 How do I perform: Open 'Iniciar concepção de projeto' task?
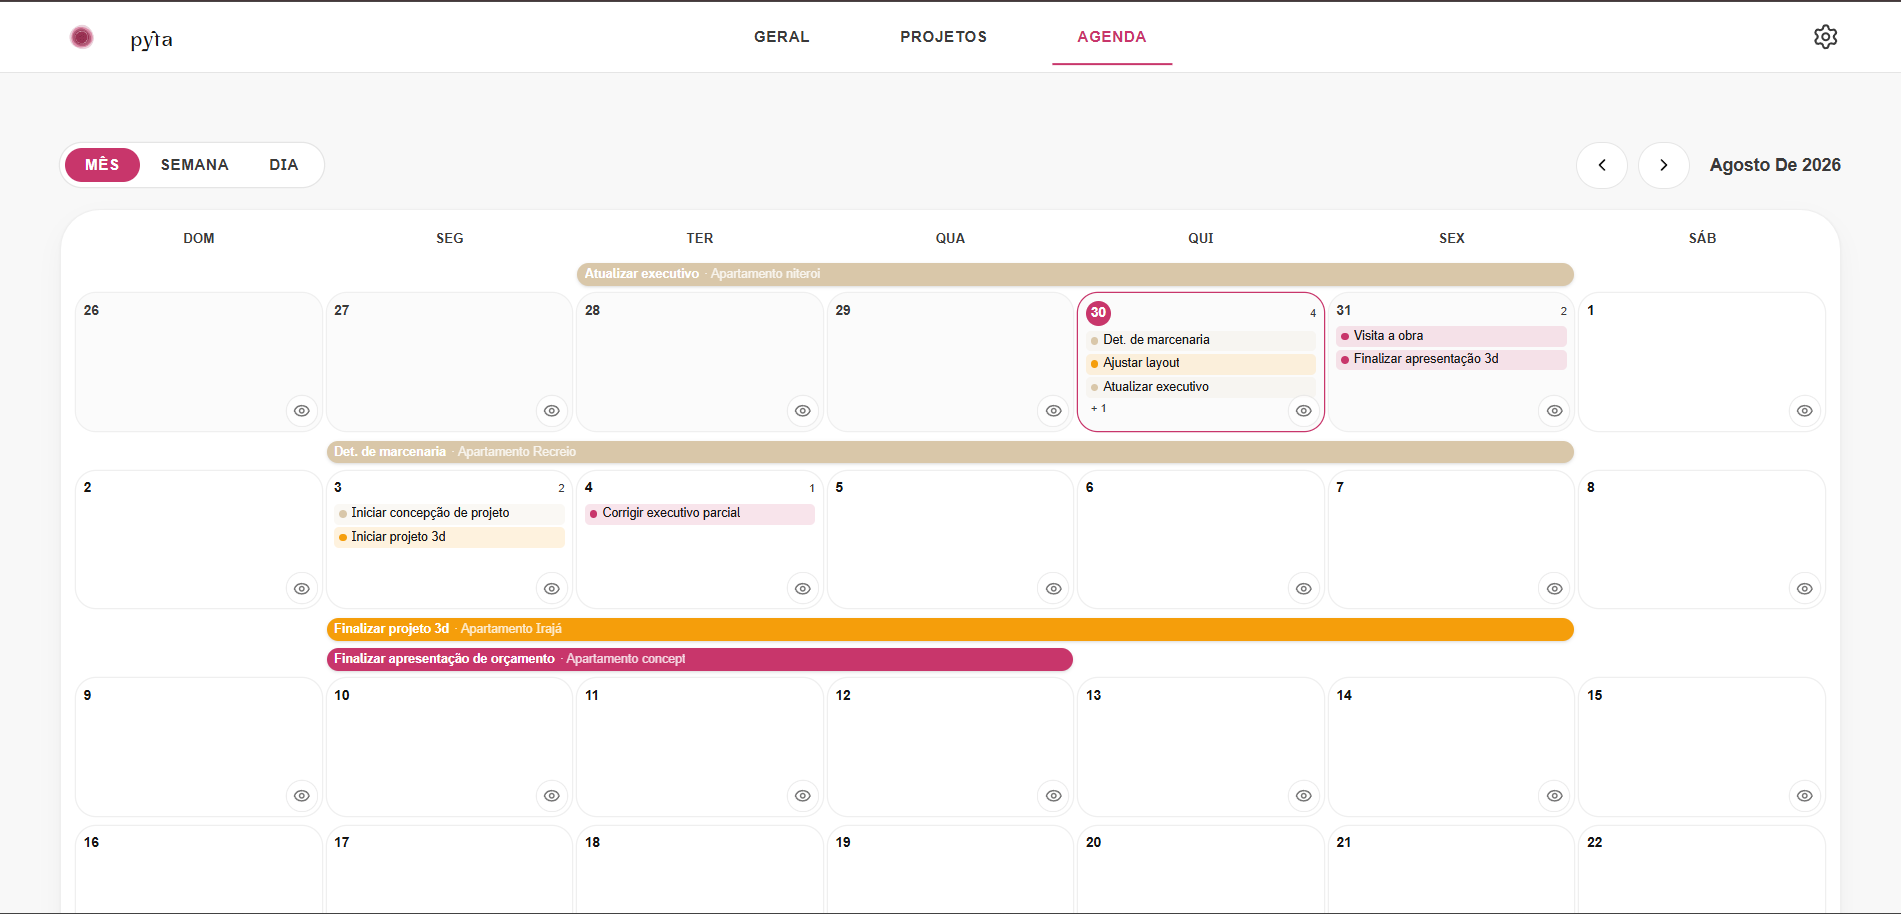point(450,513)
